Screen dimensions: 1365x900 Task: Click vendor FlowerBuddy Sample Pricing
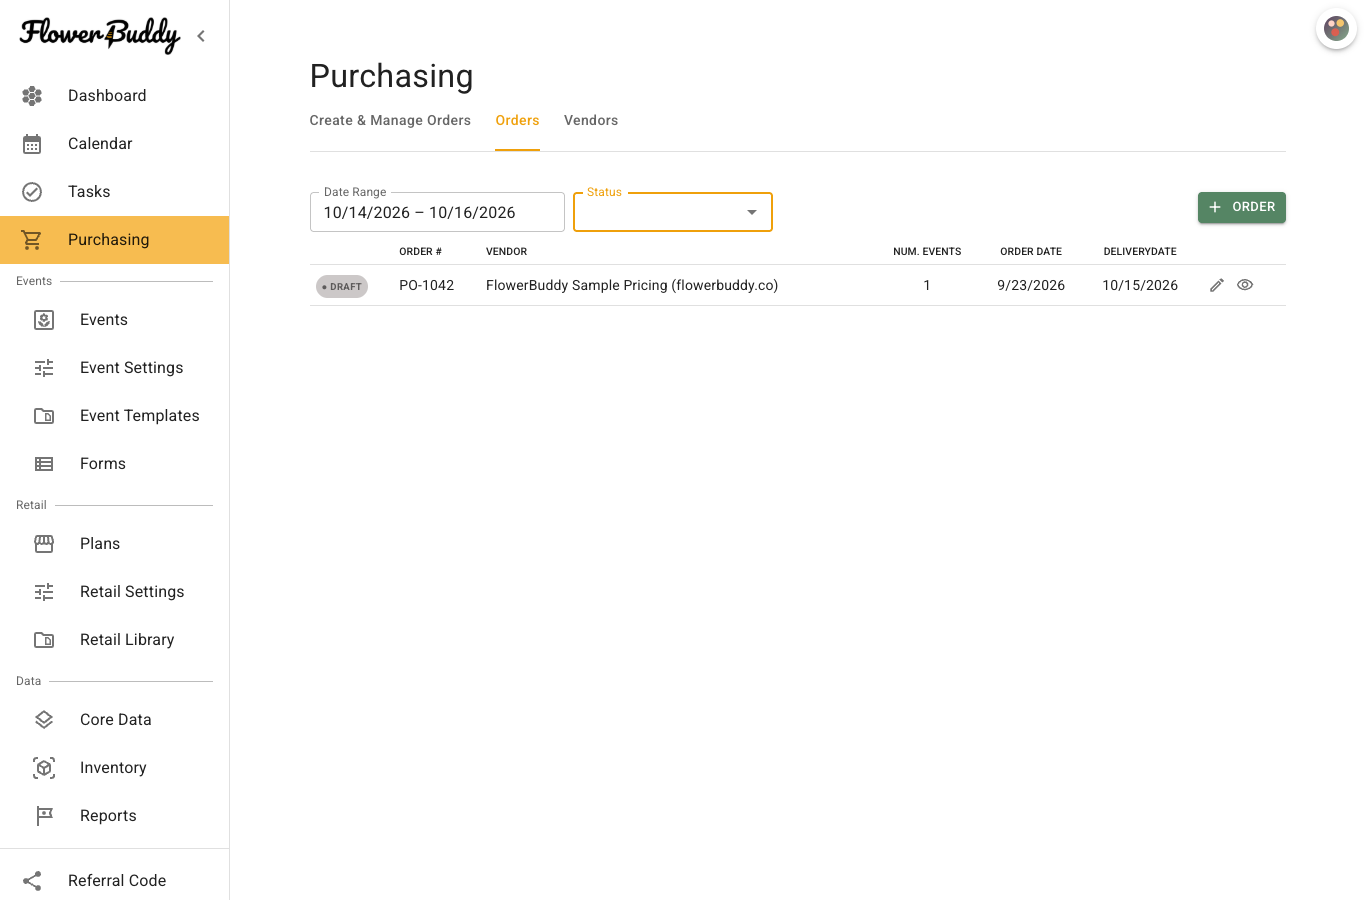pyautogui.click(x=632, y=286)
